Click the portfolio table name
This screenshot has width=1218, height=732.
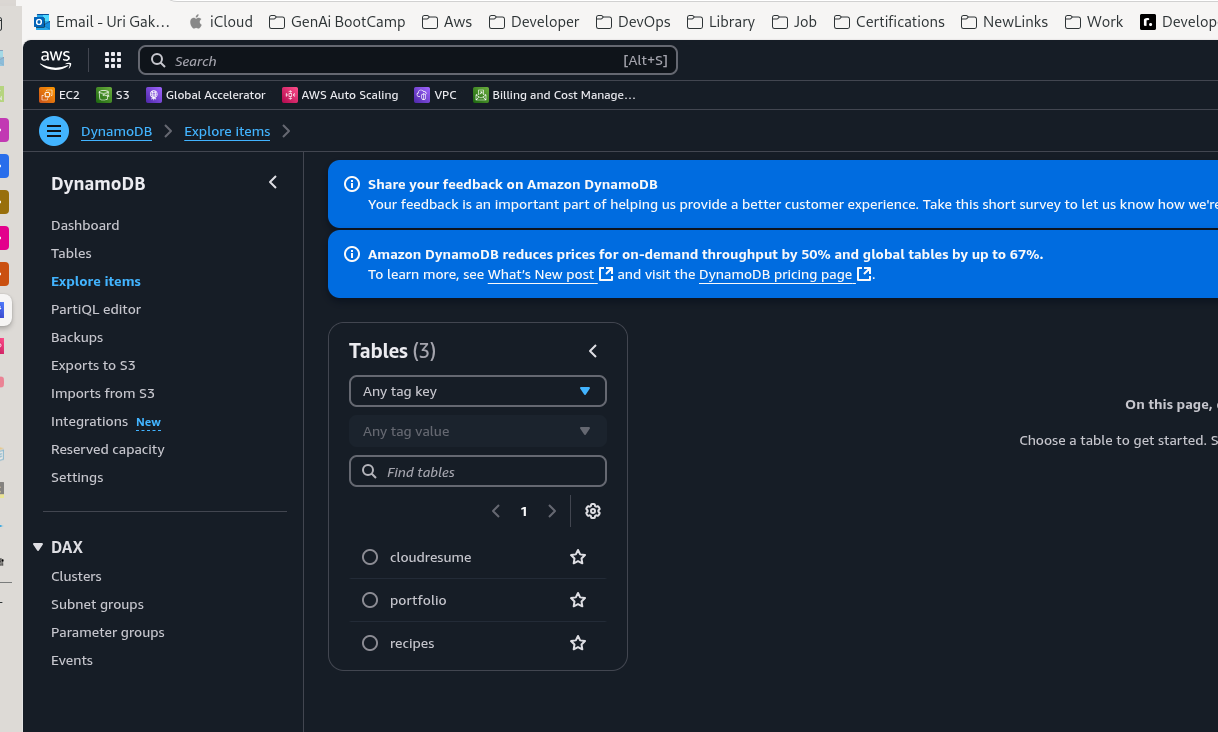click(x=418, y=600)
